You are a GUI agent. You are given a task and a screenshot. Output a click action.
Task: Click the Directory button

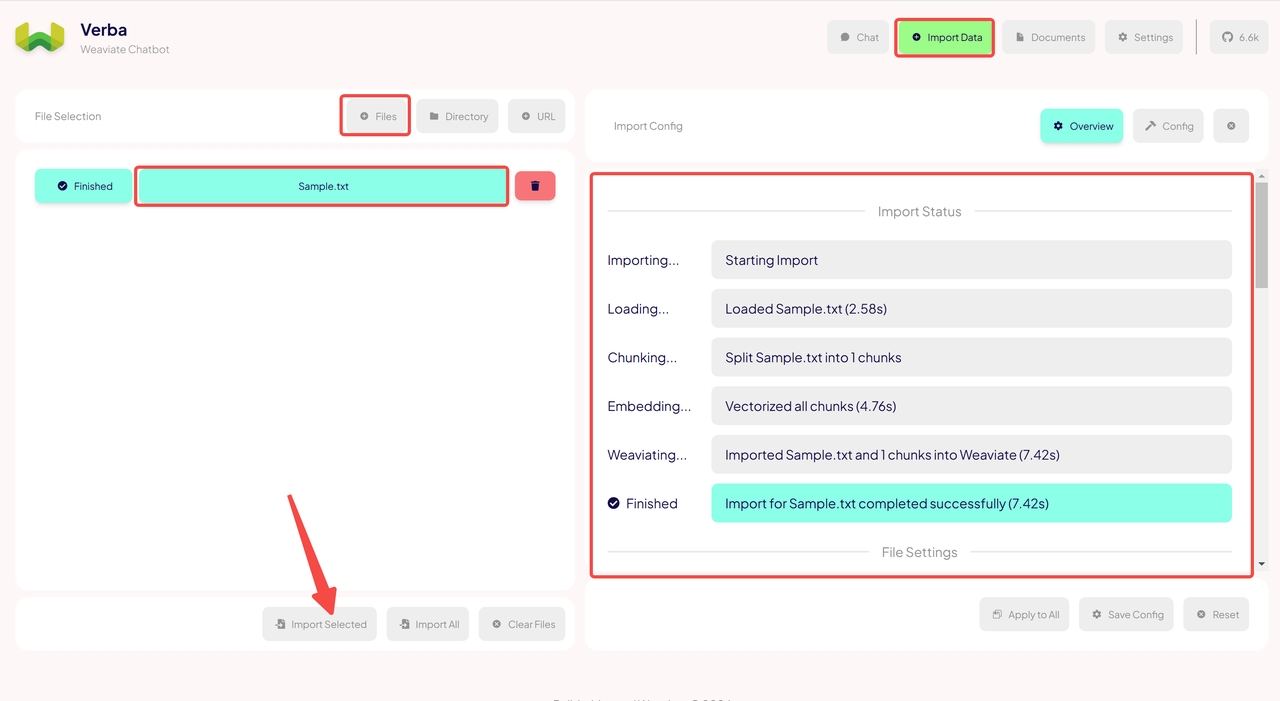[458, 116]
